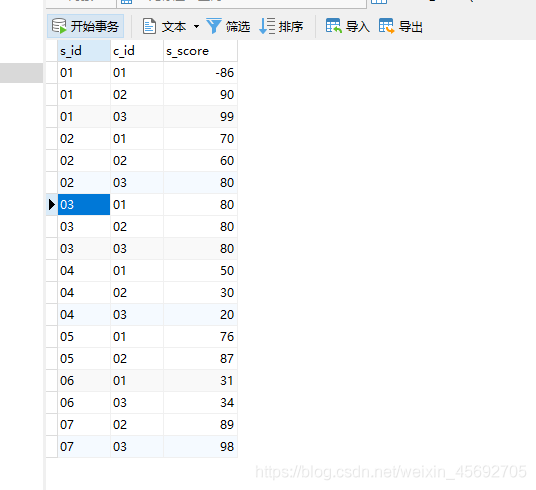
Task: Click the score cell showing 98
Action: click(x=200, y=447)
